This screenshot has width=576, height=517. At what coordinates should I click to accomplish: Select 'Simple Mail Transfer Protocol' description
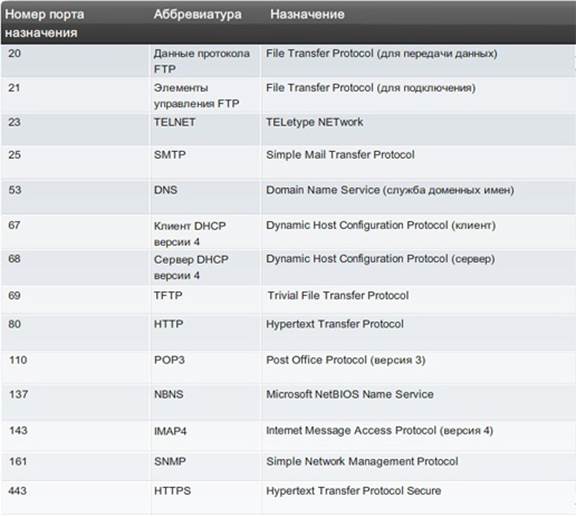pyautogui.click(x=340, y=155)
